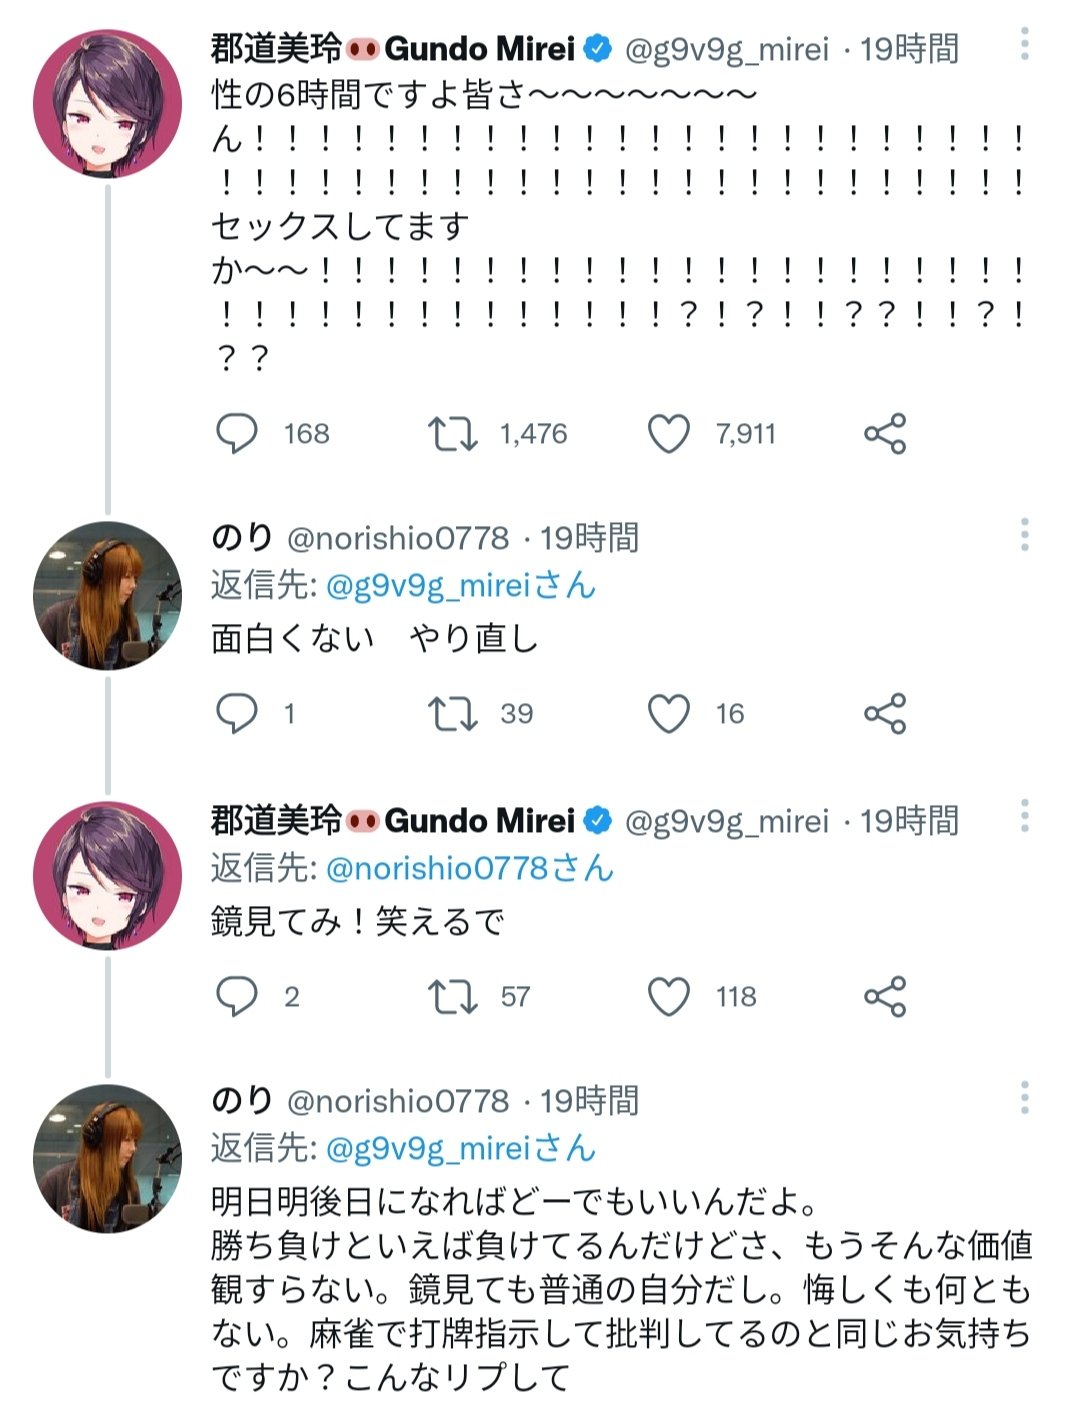Open more options on 鏡見てみ tweet
1080x1422 pixels.
click(x=1025, y=817)
